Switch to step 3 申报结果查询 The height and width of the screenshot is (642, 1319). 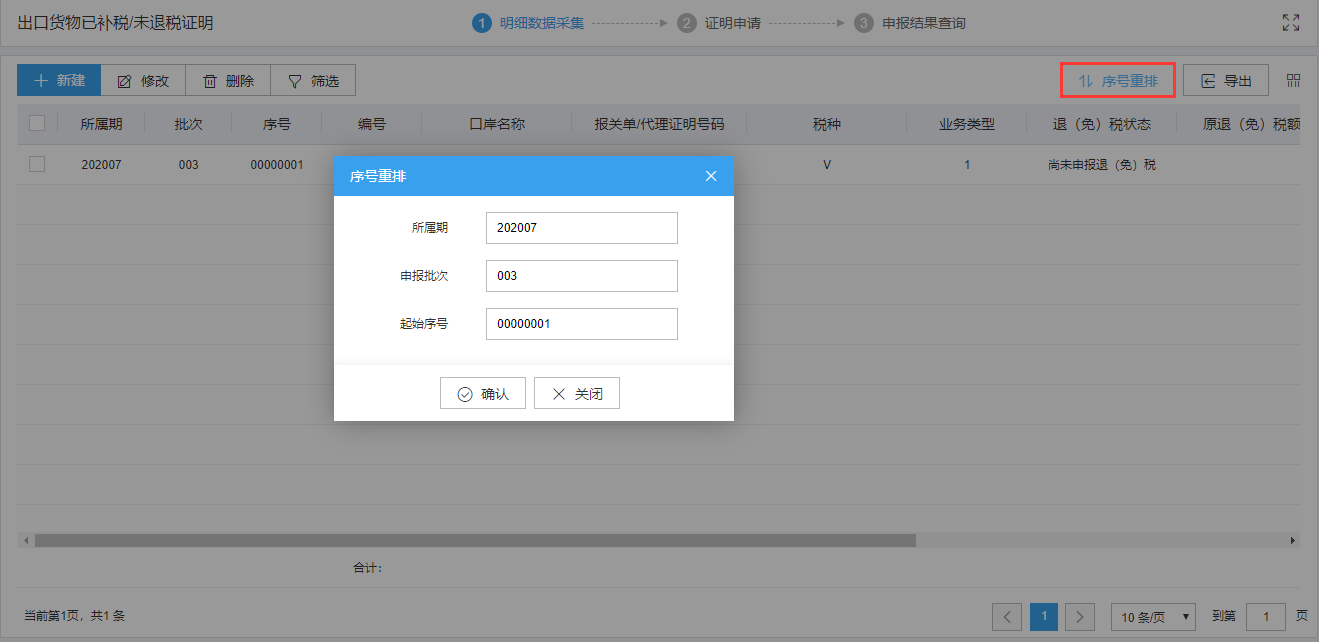click(x=911, y=23)
